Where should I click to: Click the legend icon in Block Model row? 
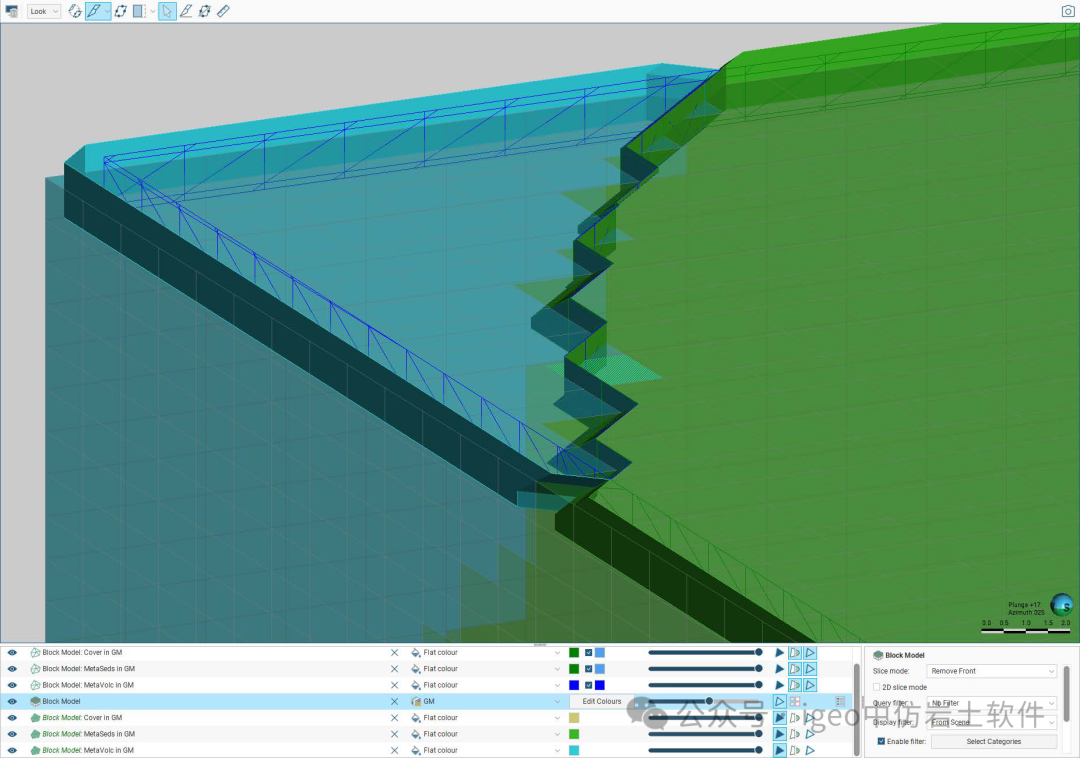[x=840, y=701]
